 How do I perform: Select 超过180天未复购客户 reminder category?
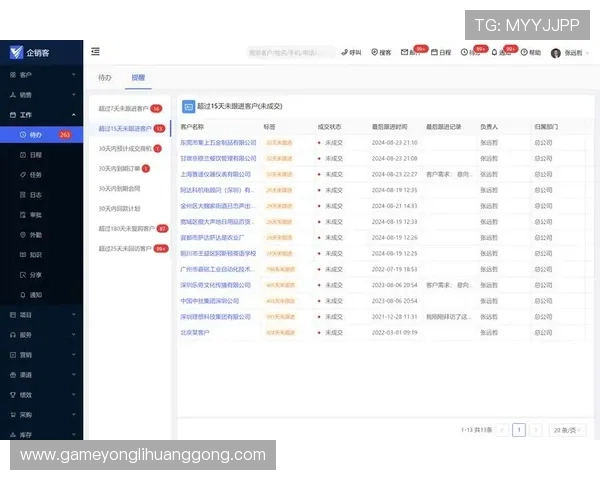click(130, 229)
